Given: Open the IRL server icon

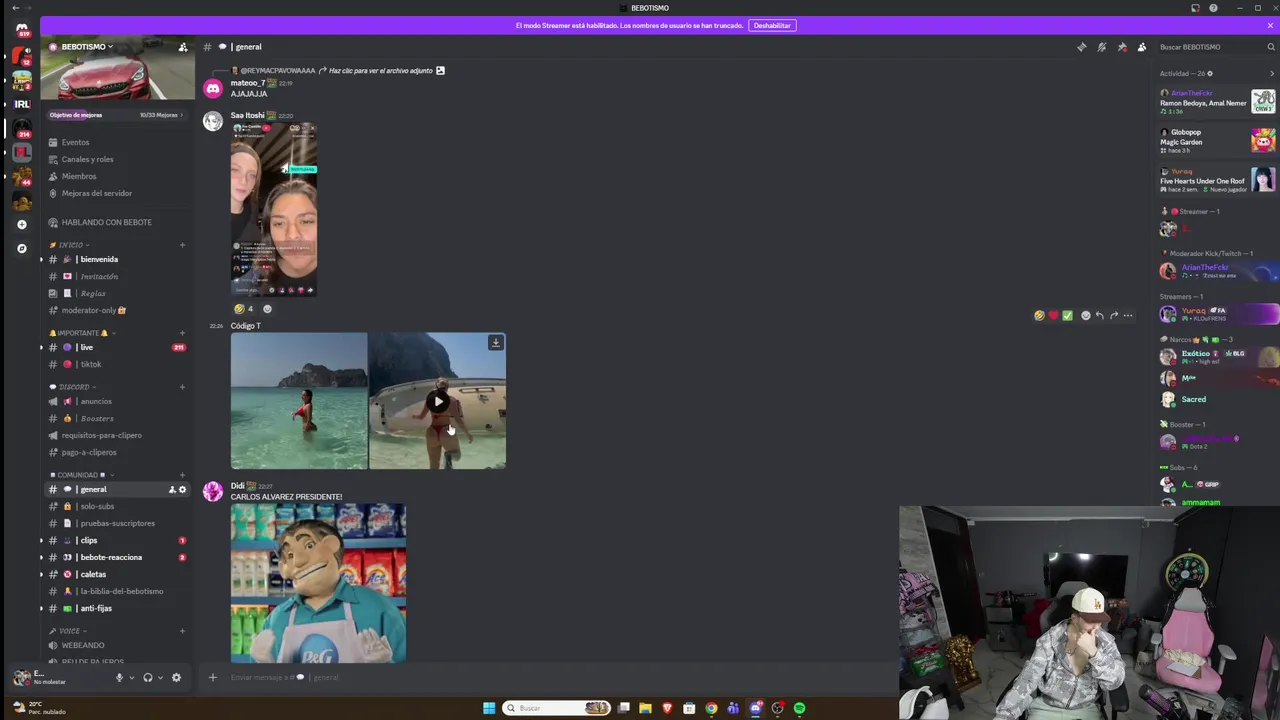Looking at the screenshot, I should [22, 104].
